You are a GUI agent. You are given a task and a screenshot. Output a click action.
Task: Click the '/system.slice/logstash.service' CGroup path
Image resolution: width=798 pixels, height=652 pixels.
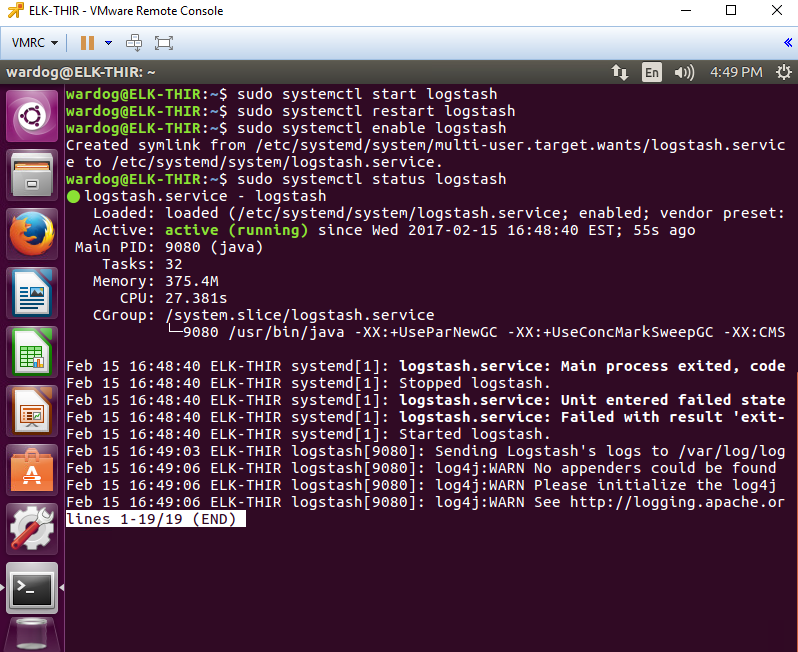tap(300, 315)
